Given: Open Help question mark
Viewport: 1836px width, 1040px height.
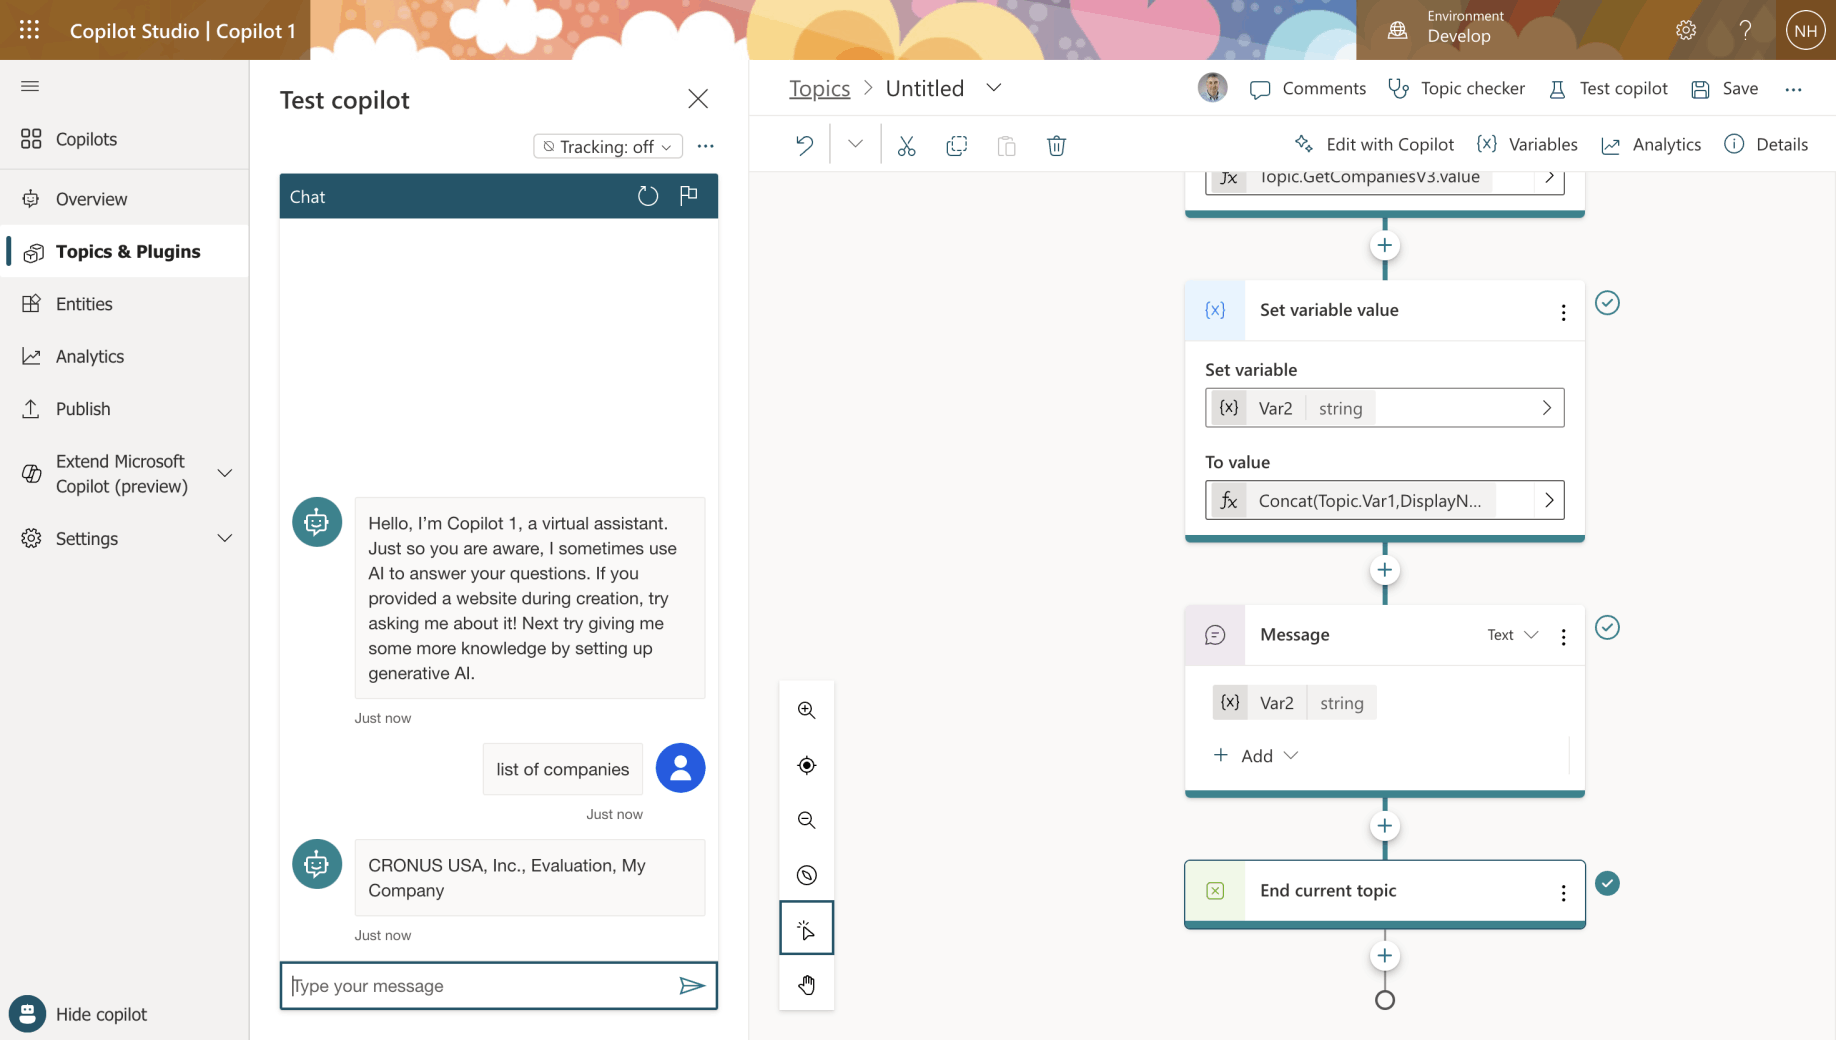Looking at the screenshot, I should [1746, 30].
